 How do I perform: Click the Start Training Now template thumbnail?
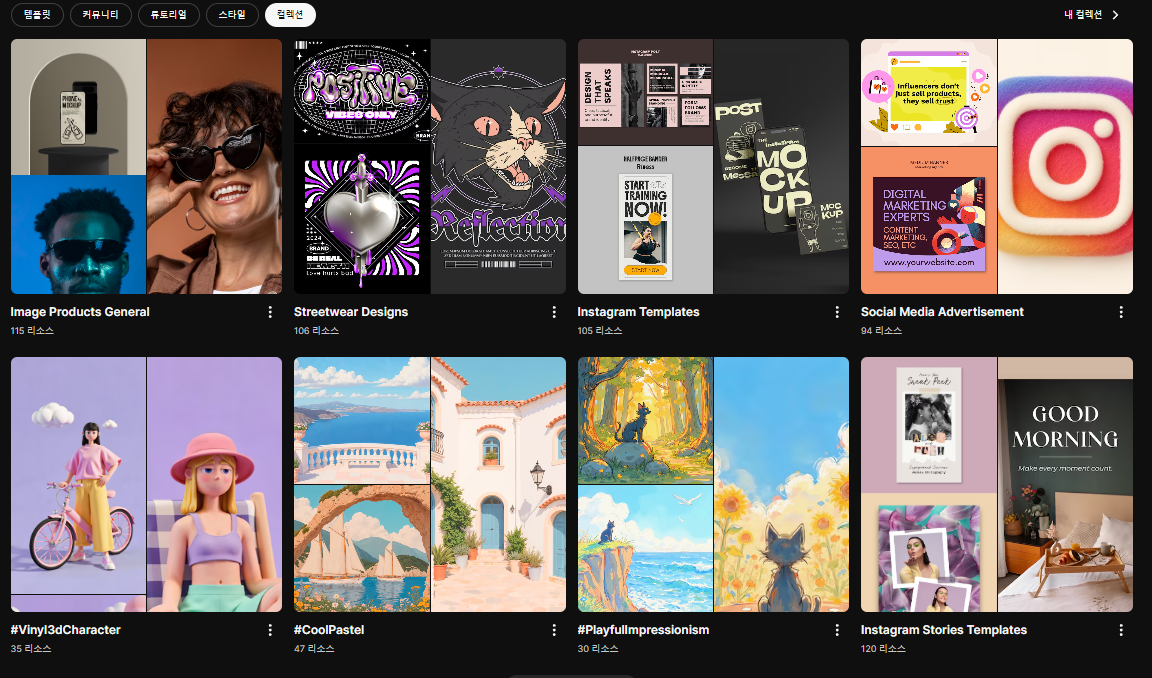(x=645, y=220)
